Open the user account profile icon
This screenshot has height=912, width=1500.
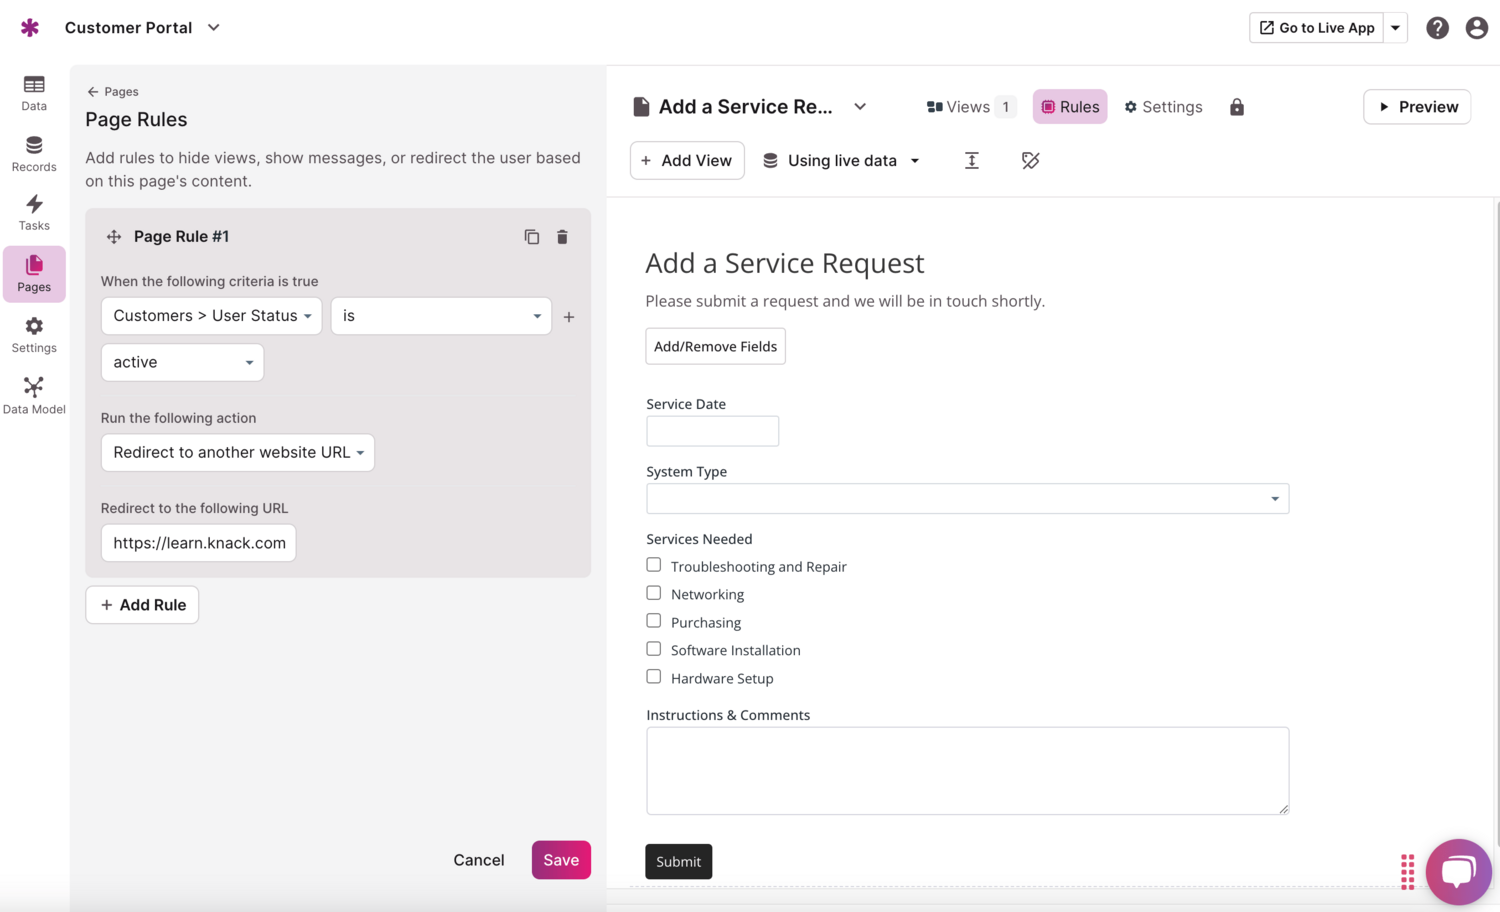[1476, 28]
